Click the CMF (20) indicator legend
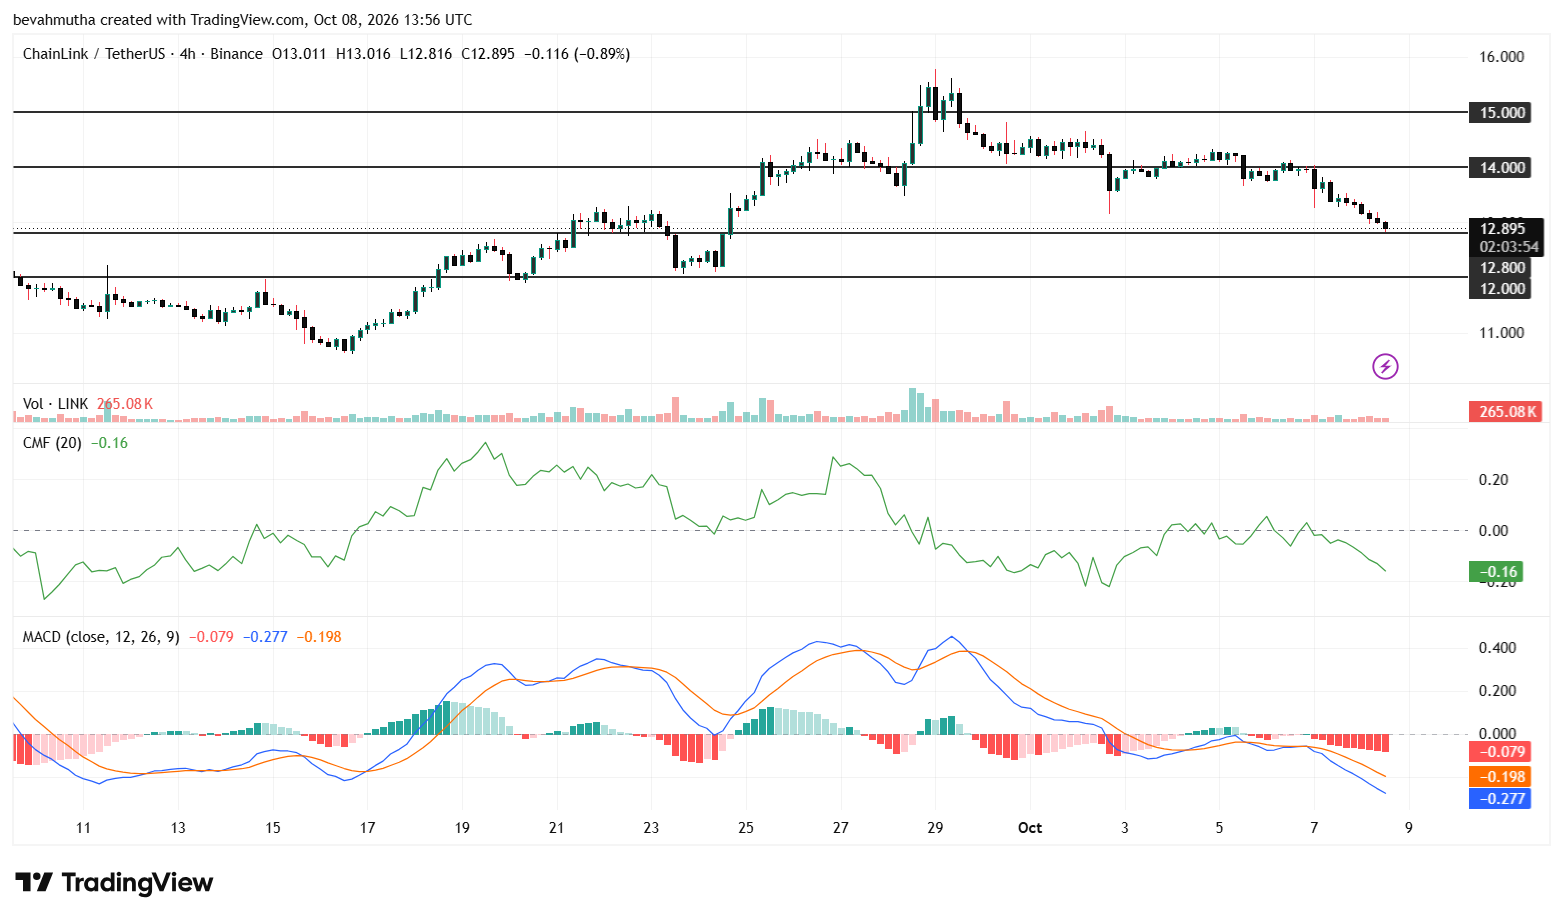Image resolution: width=1563 pixels, height=920 pixels. tap(52, 443)
